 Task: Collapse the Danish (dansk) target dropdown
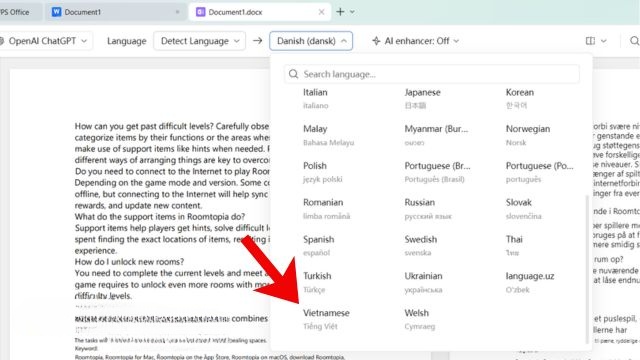pos(311,41)
